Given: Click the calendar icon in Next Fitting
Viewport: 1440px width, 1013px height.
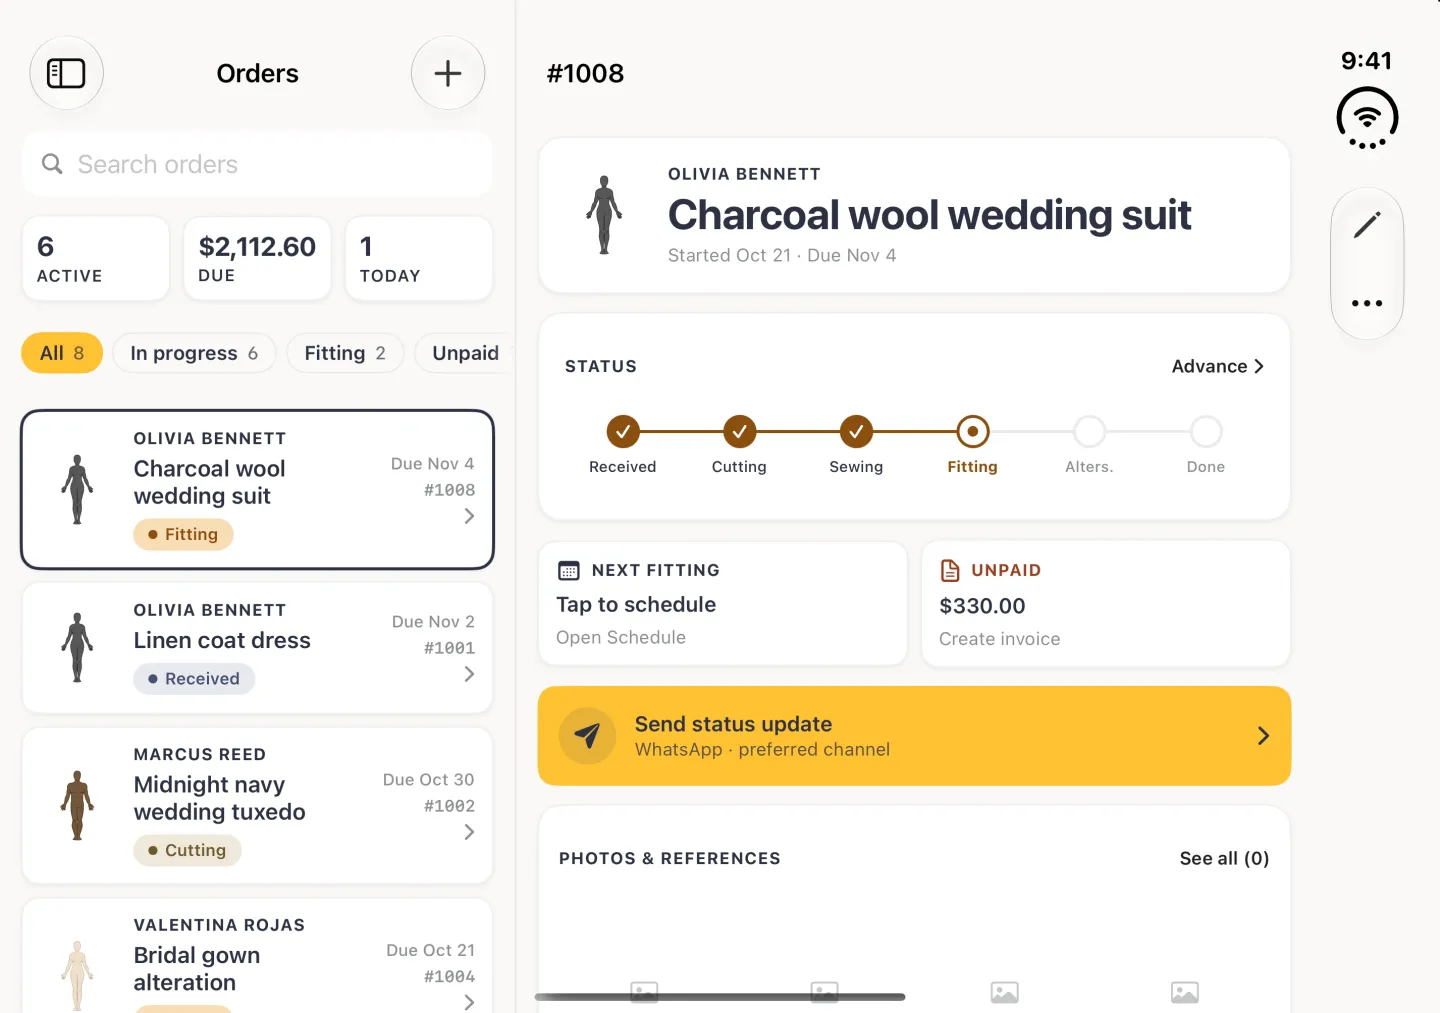Looking at the screenshot, I should tap(569, 571).
